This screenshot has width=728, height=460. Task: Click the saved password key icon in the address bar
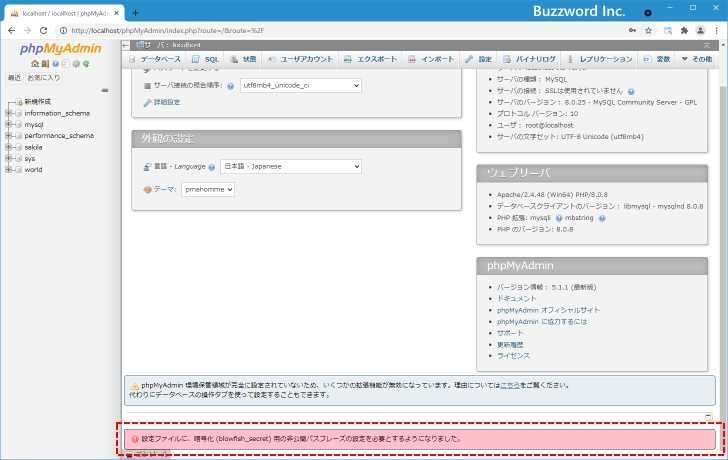tap(632, 31)
